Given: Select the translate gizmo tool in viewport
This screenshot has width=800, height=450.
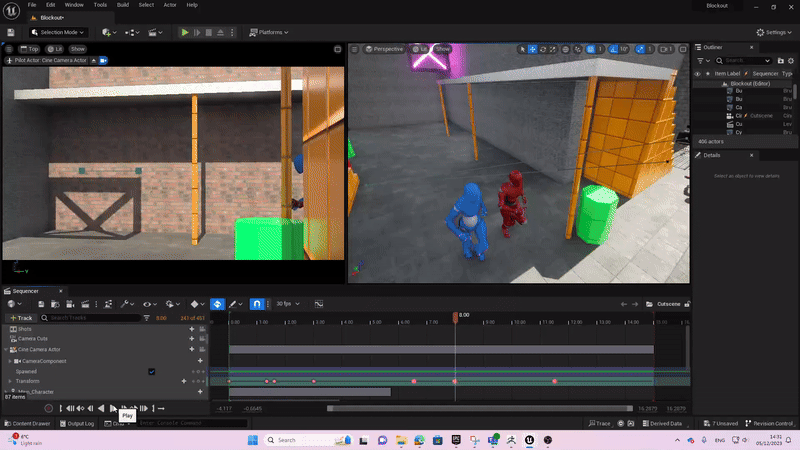Looking at the screenshot, I should [x=533, y=49].
